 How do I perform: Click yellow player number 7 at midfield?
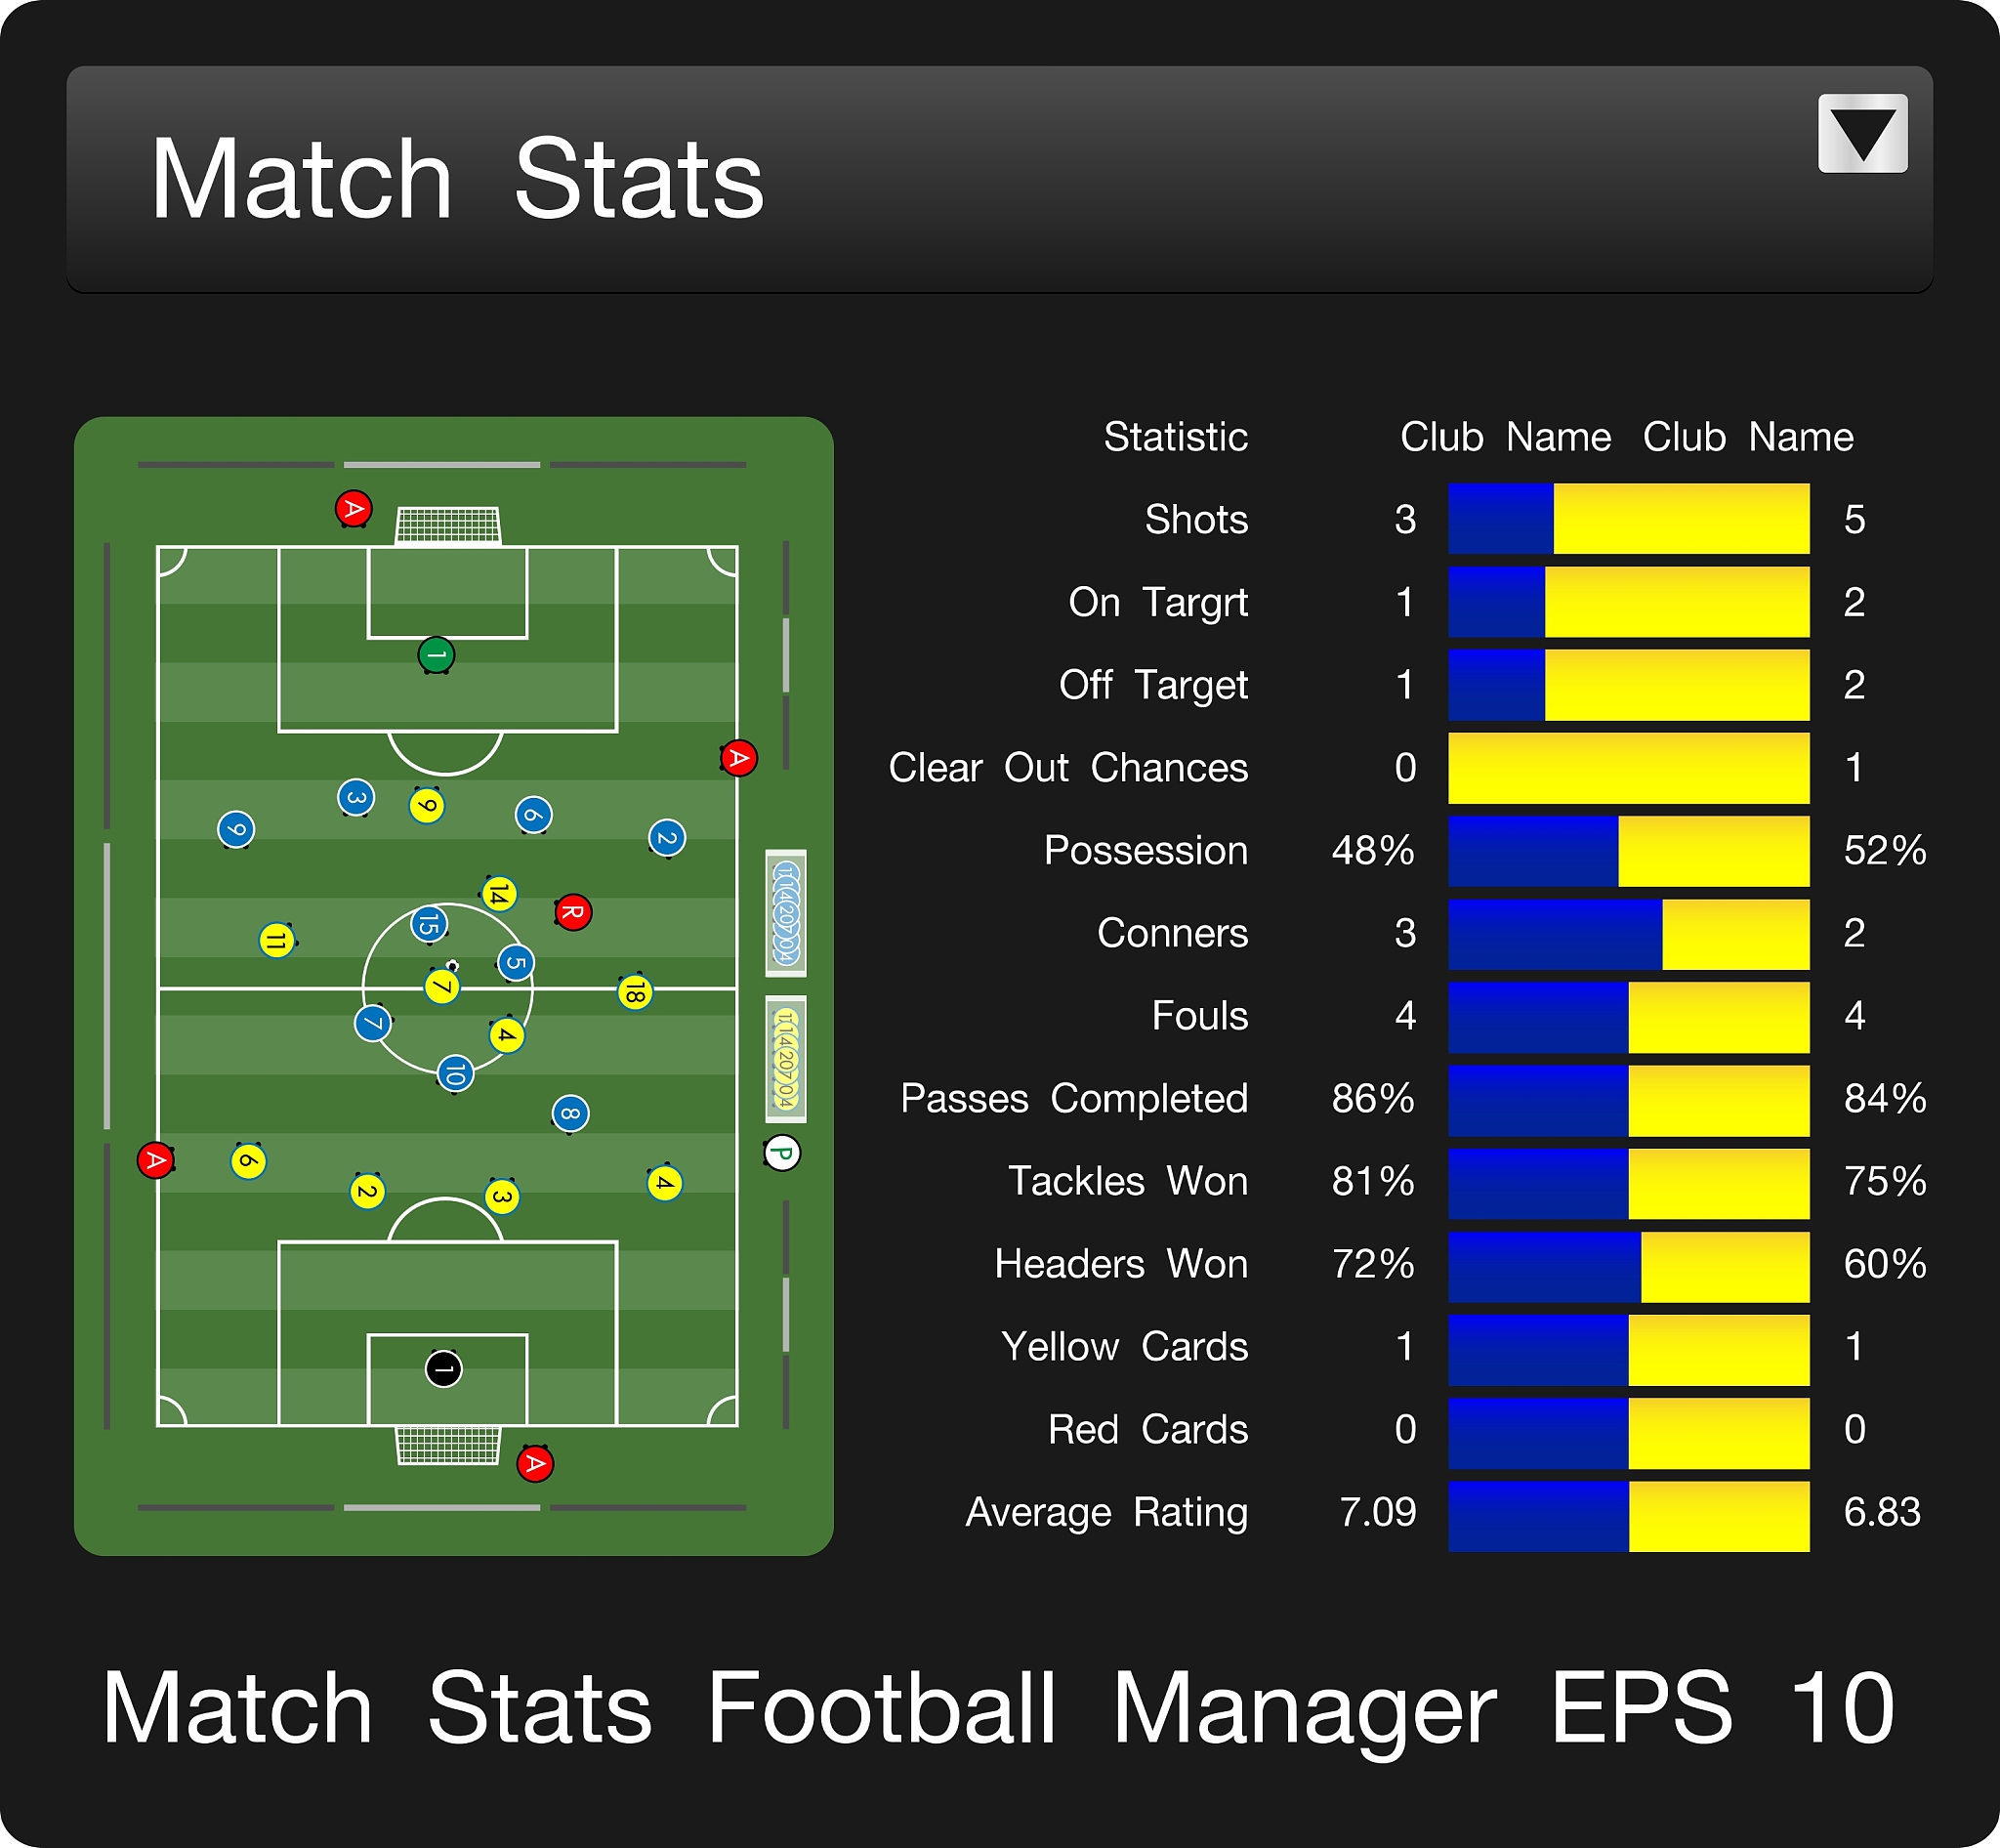[441, 987]
